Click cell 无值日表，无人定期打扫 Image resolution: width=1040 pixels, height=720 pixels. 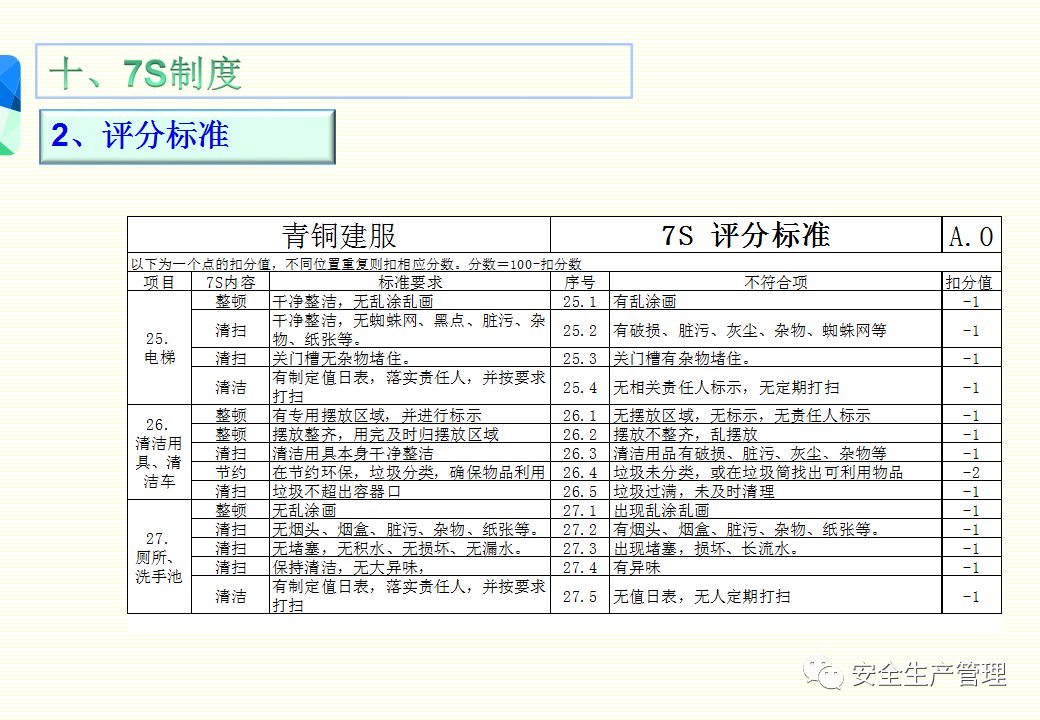(775, 595)
